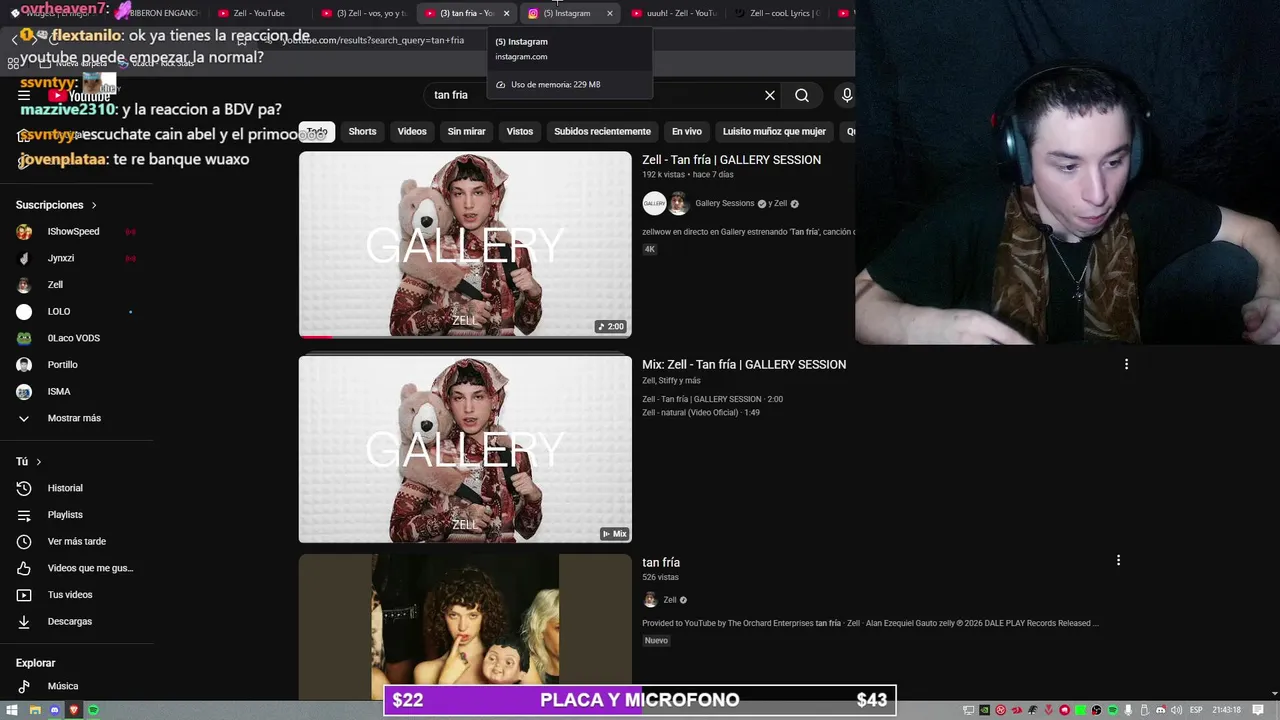The width and height of the screenshot is (1280, 720).
Task: Expand the Tú section header
Action: 28,462
